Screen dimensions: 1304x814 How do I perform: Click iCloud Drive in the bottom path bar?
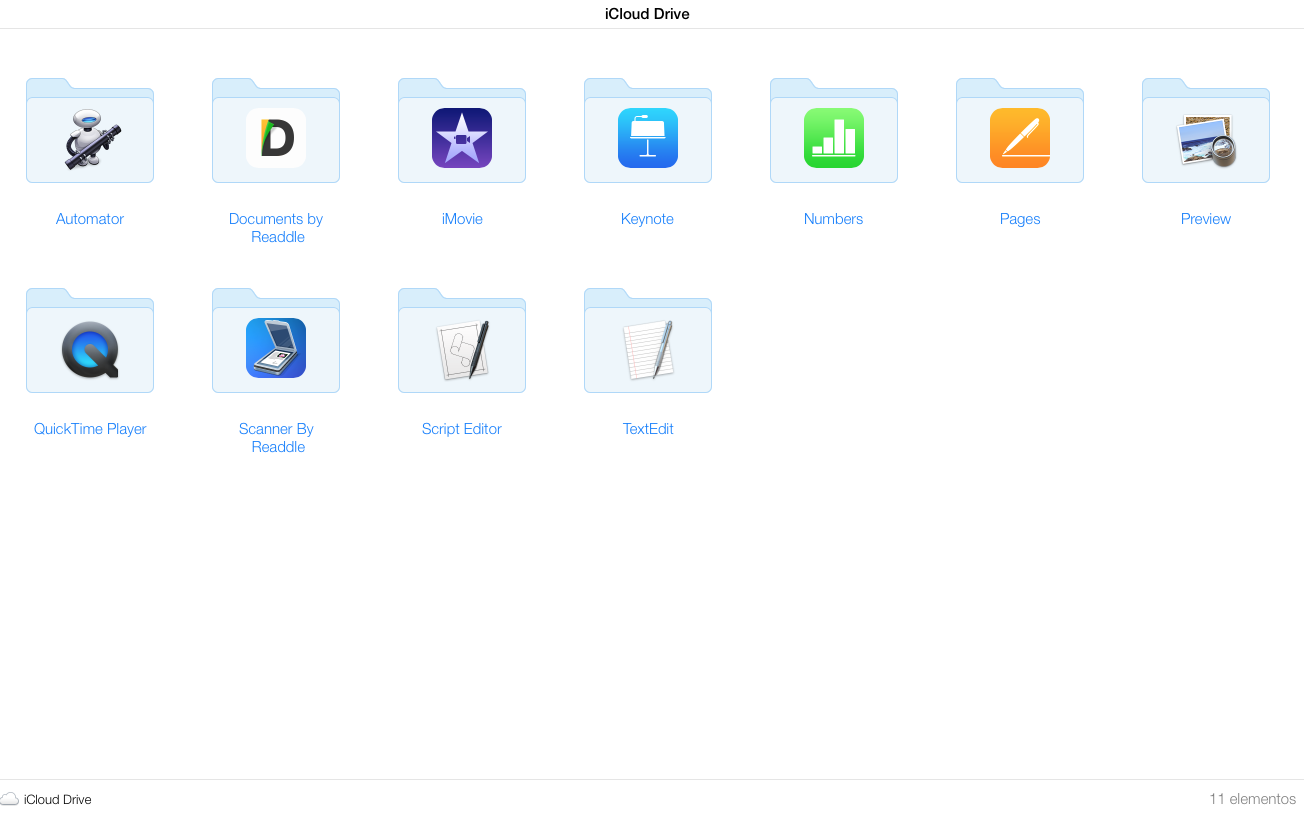tap(57, 799)
